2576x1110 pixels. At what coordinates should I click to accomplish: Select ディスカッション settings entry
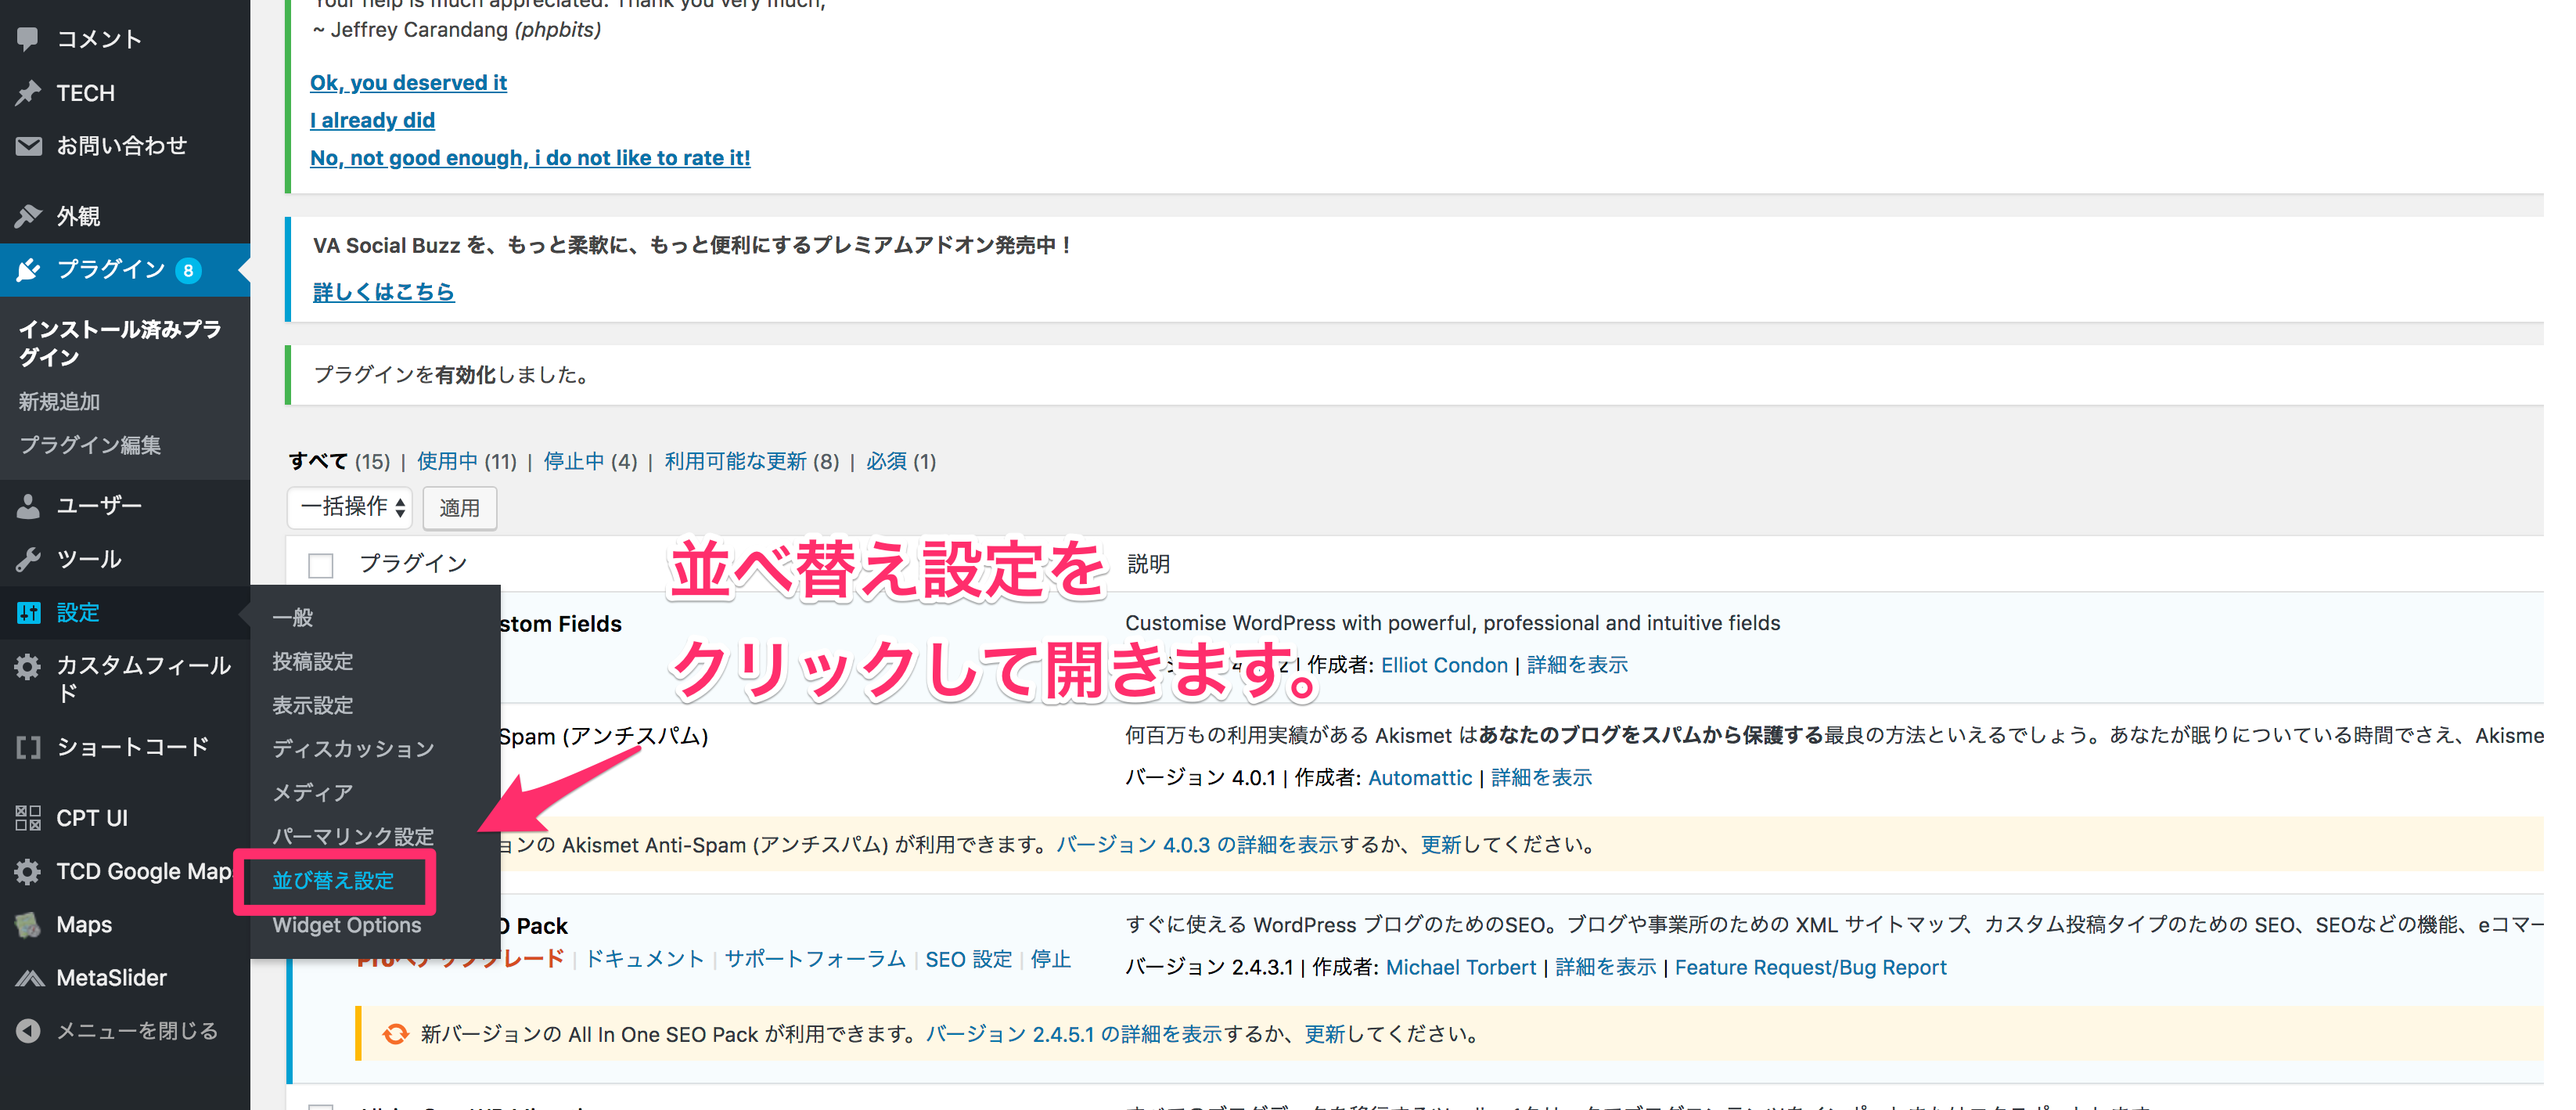pyautogui.click(x=353, y=749)
